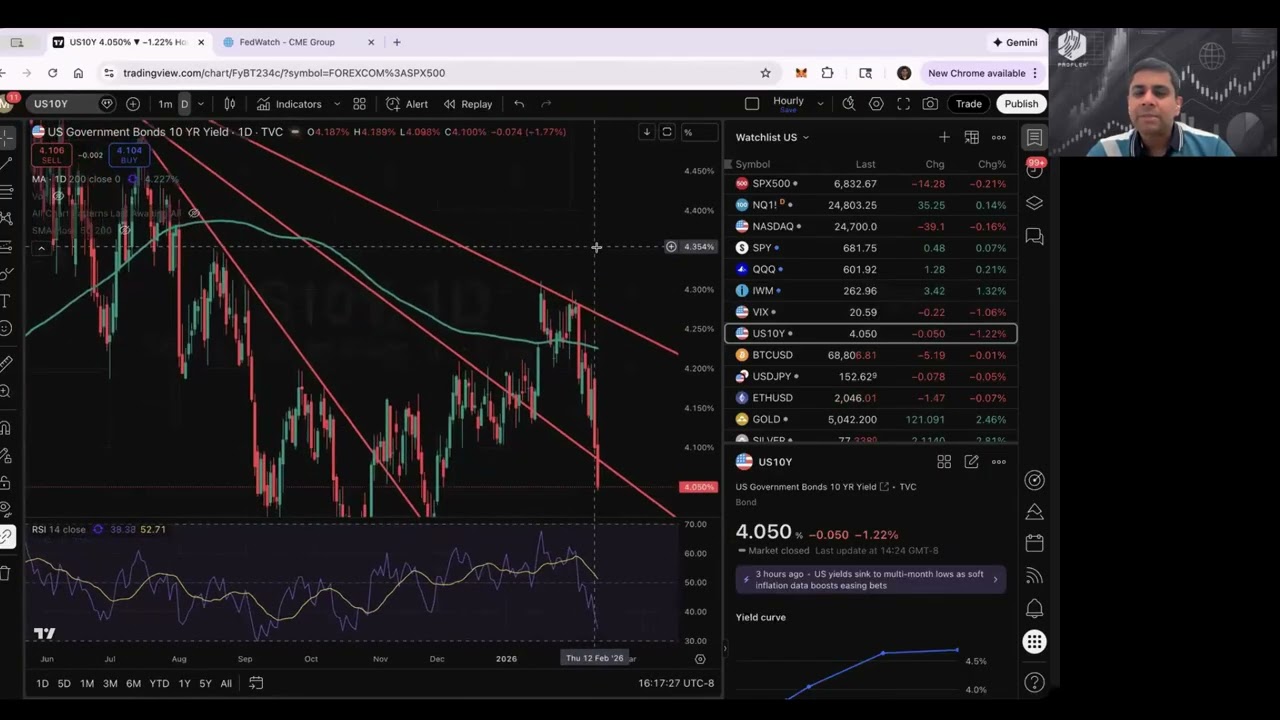Open watchlist more options menu
Image resolution: width=1280 pixels, height=720 pixels.
click(999, 137)
